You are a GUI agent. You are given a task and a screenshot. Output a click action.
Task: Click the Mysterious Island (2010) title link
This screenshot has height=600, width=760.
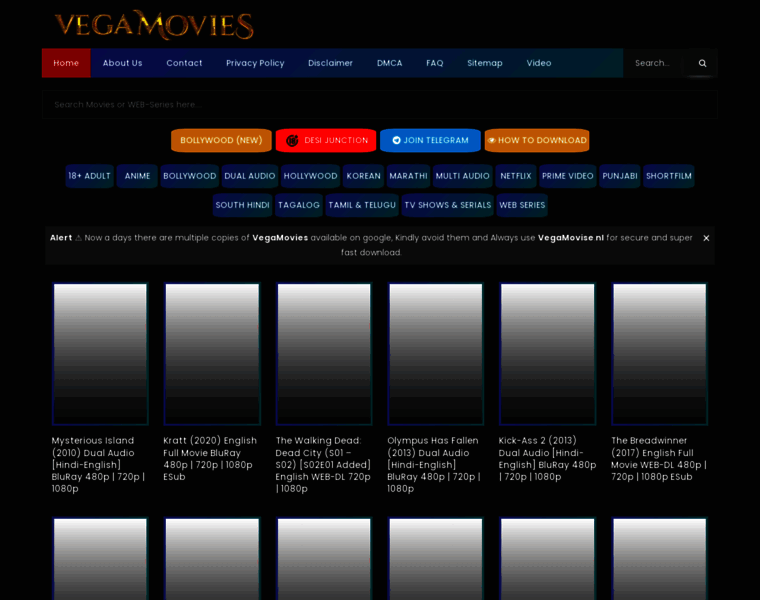[98, 464]
